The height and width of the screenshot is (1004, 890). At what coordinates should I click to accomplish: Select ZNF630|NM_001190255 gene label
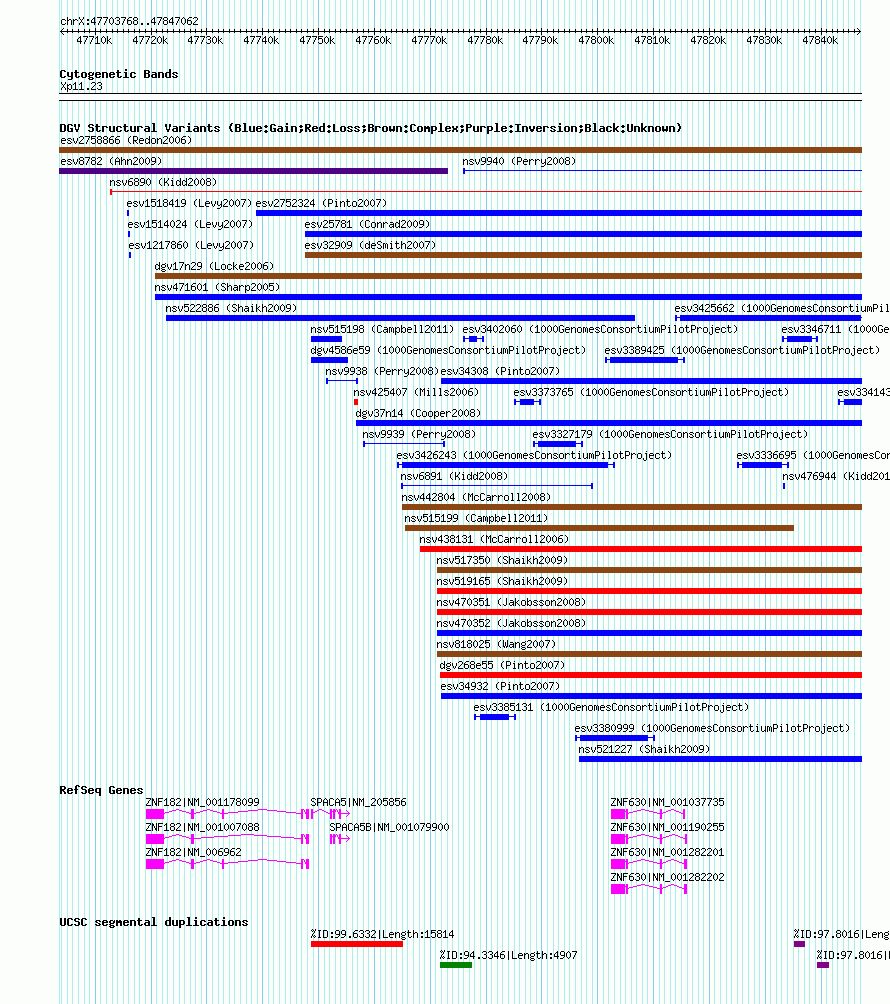point(668,827)
